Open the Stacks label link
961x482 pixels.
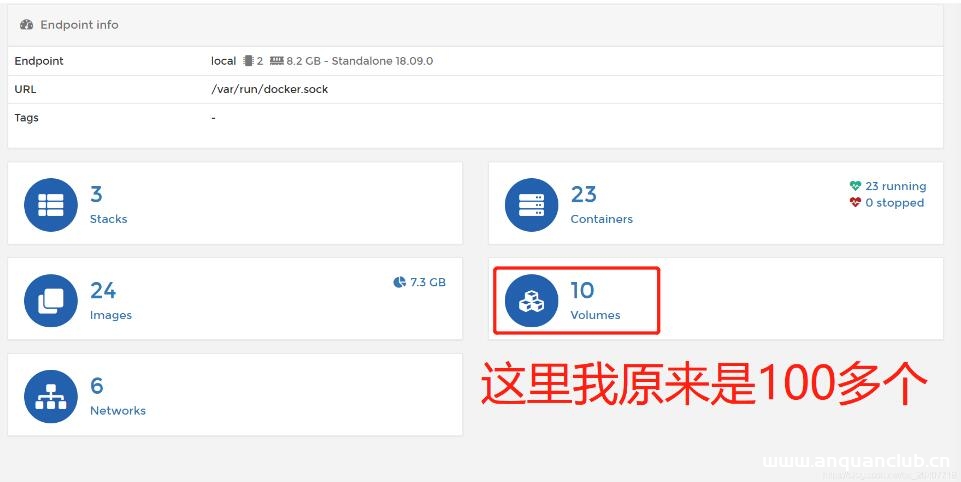click(x=108, y=219)
